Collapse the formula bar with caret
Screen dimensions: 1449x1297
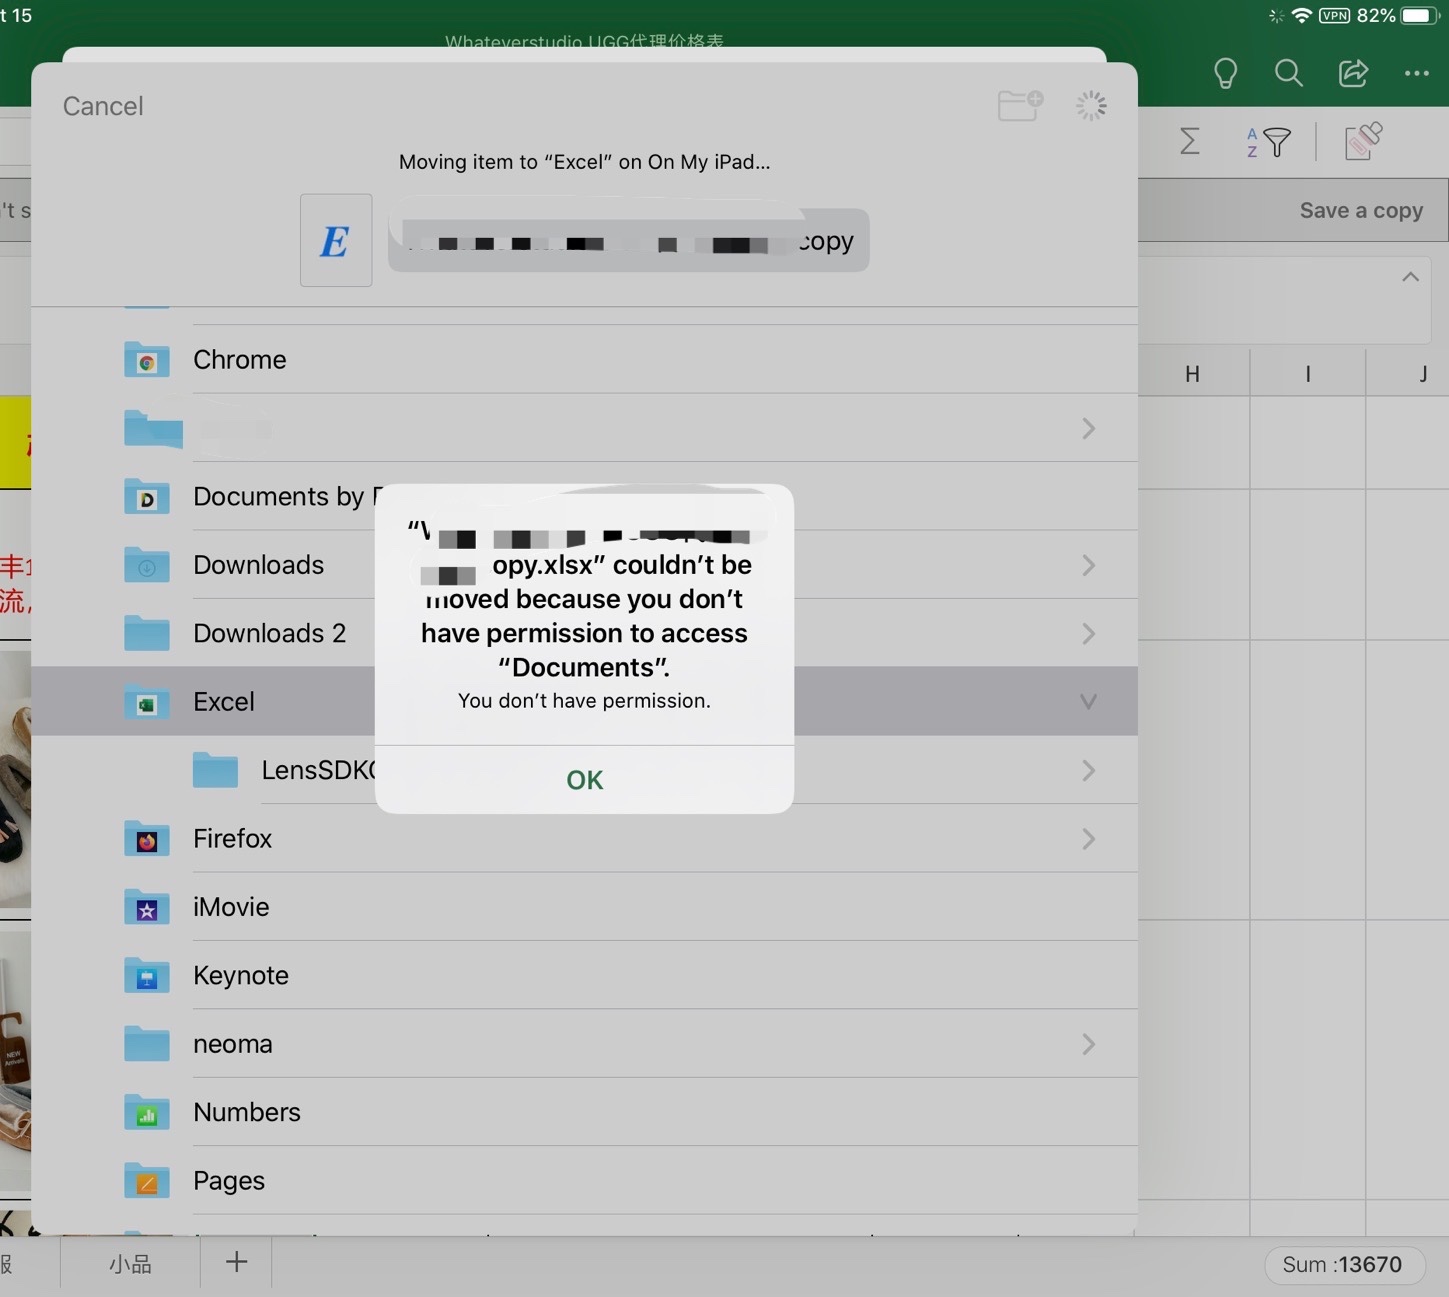point(1410,277)
